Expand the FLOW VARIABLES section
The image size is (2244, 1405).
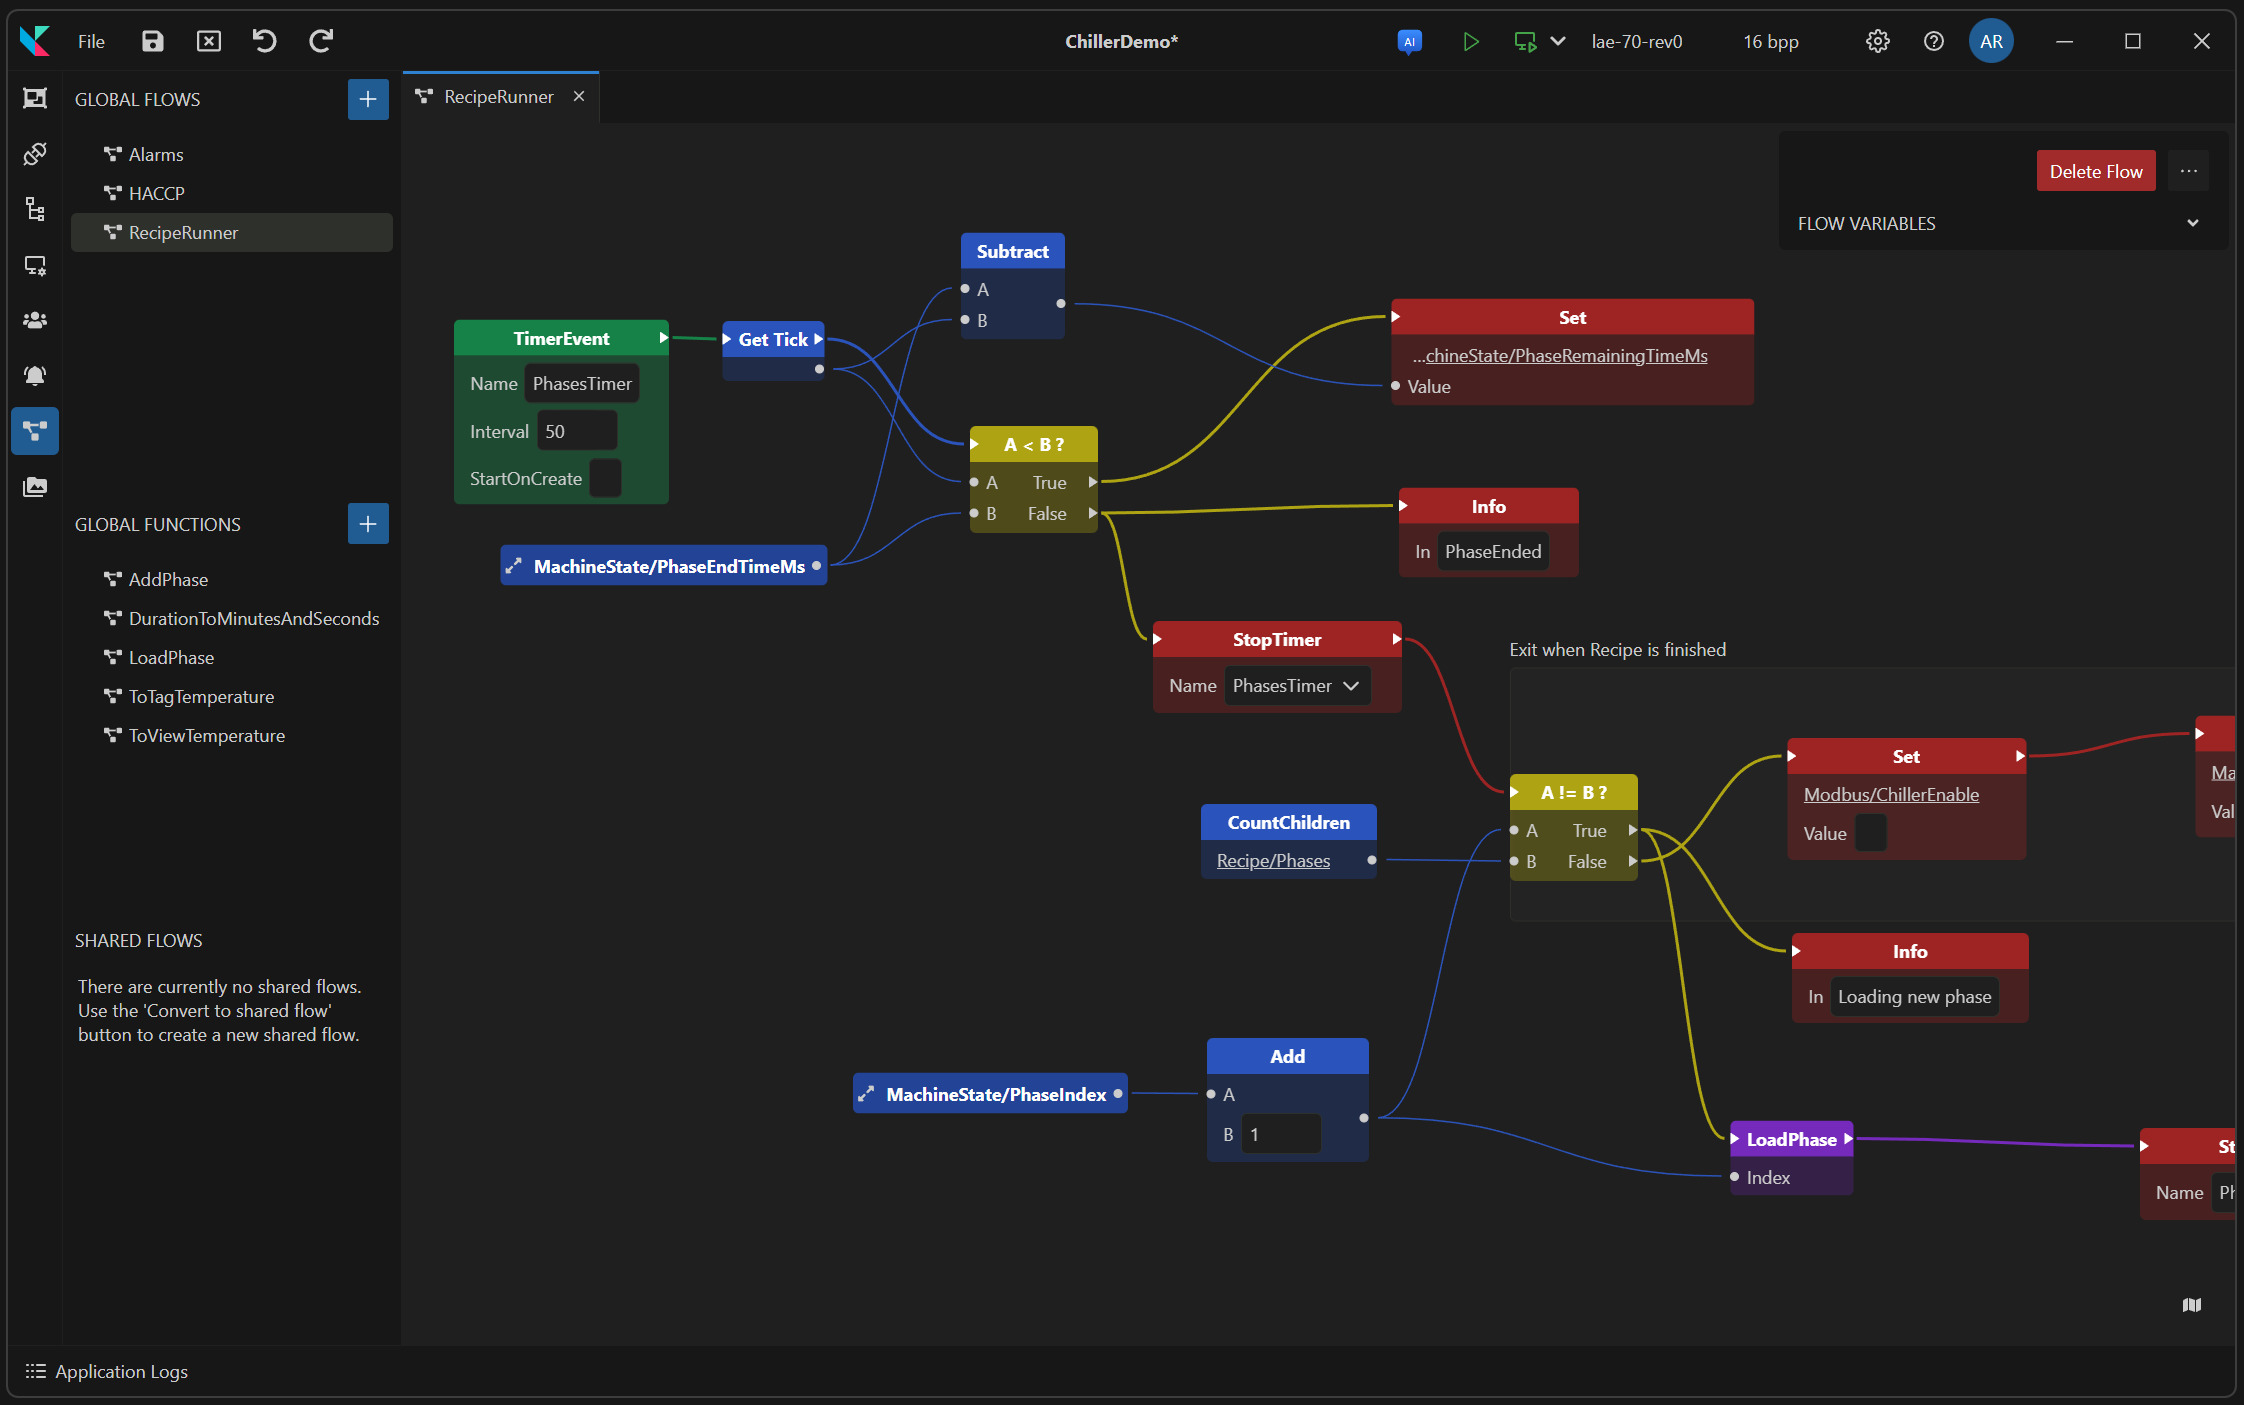click(x=2192, y=224)
